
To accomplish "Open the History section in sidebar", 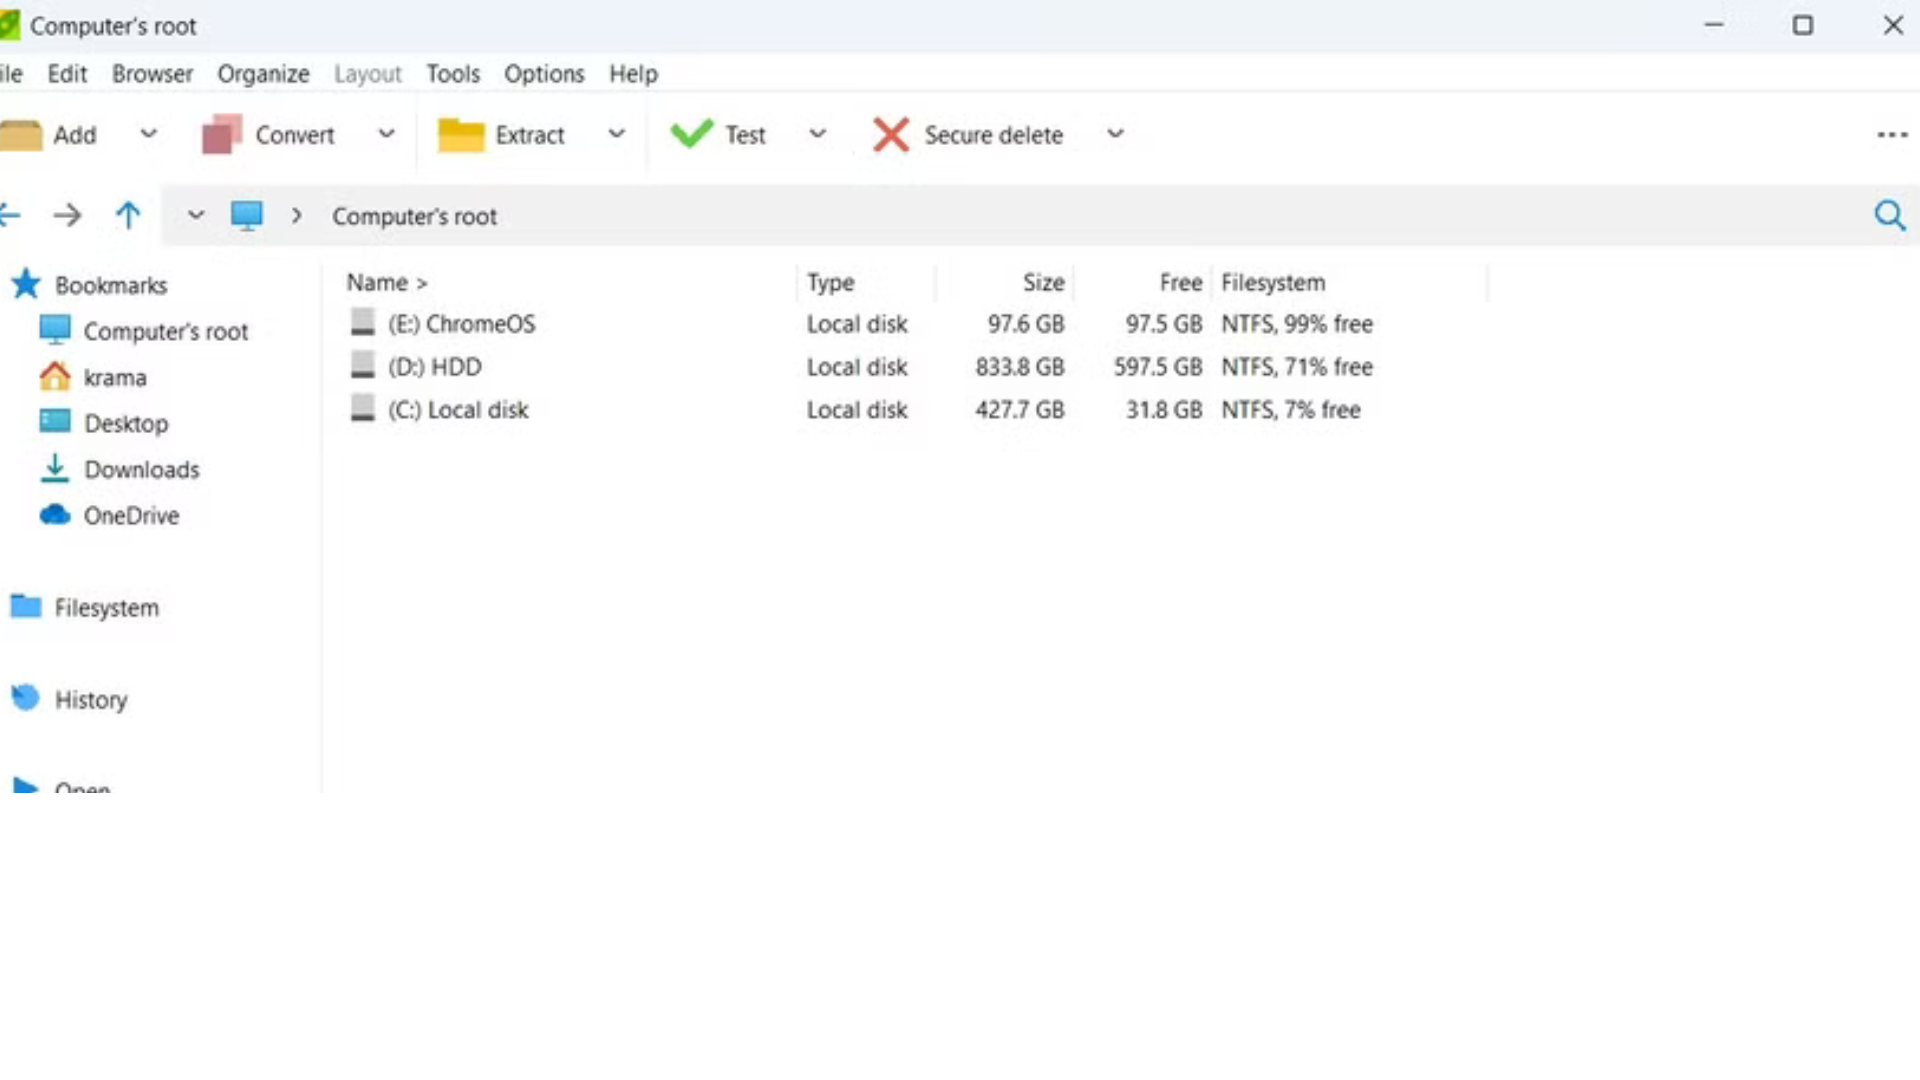I will pos(92,699).
